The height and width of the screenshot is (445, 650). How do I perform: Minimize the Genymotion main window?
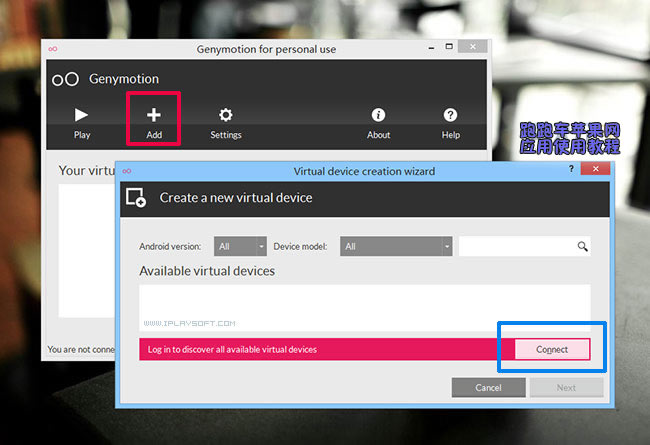[x=432, y=47]
